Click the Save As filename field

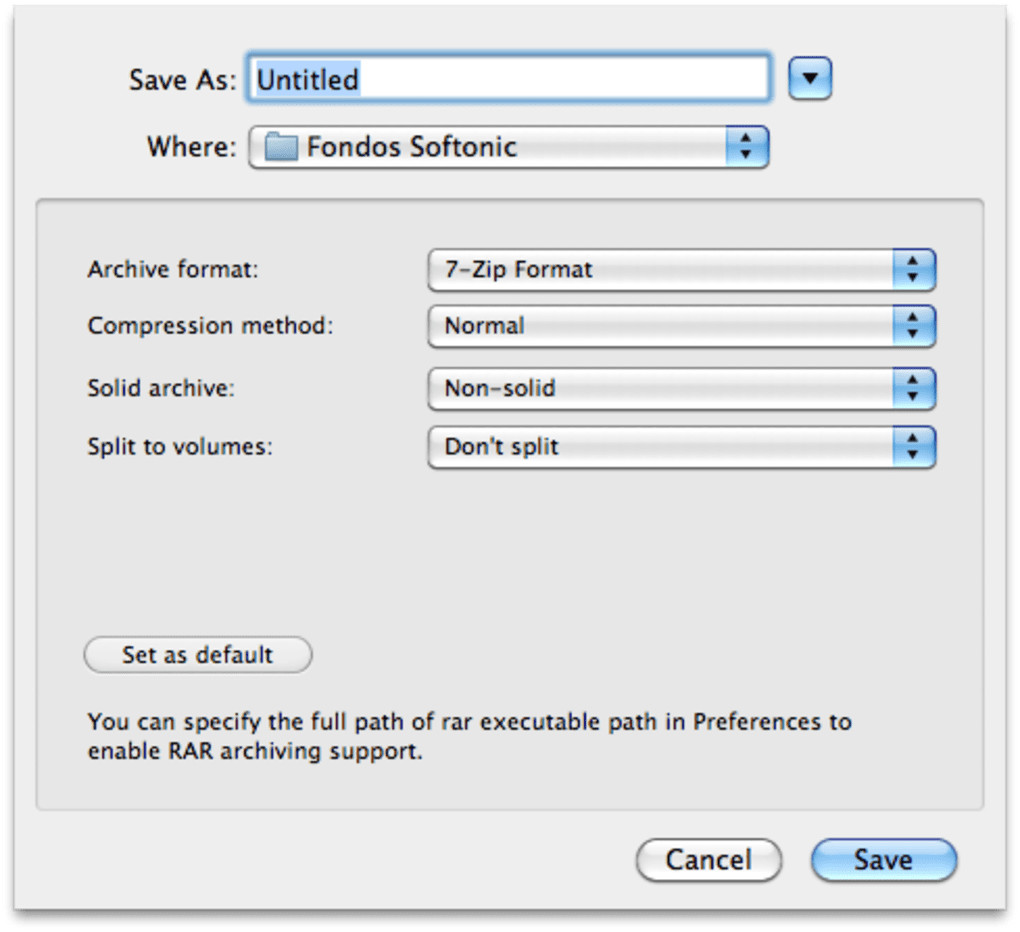pyautogui.click(x=509, y=79)
